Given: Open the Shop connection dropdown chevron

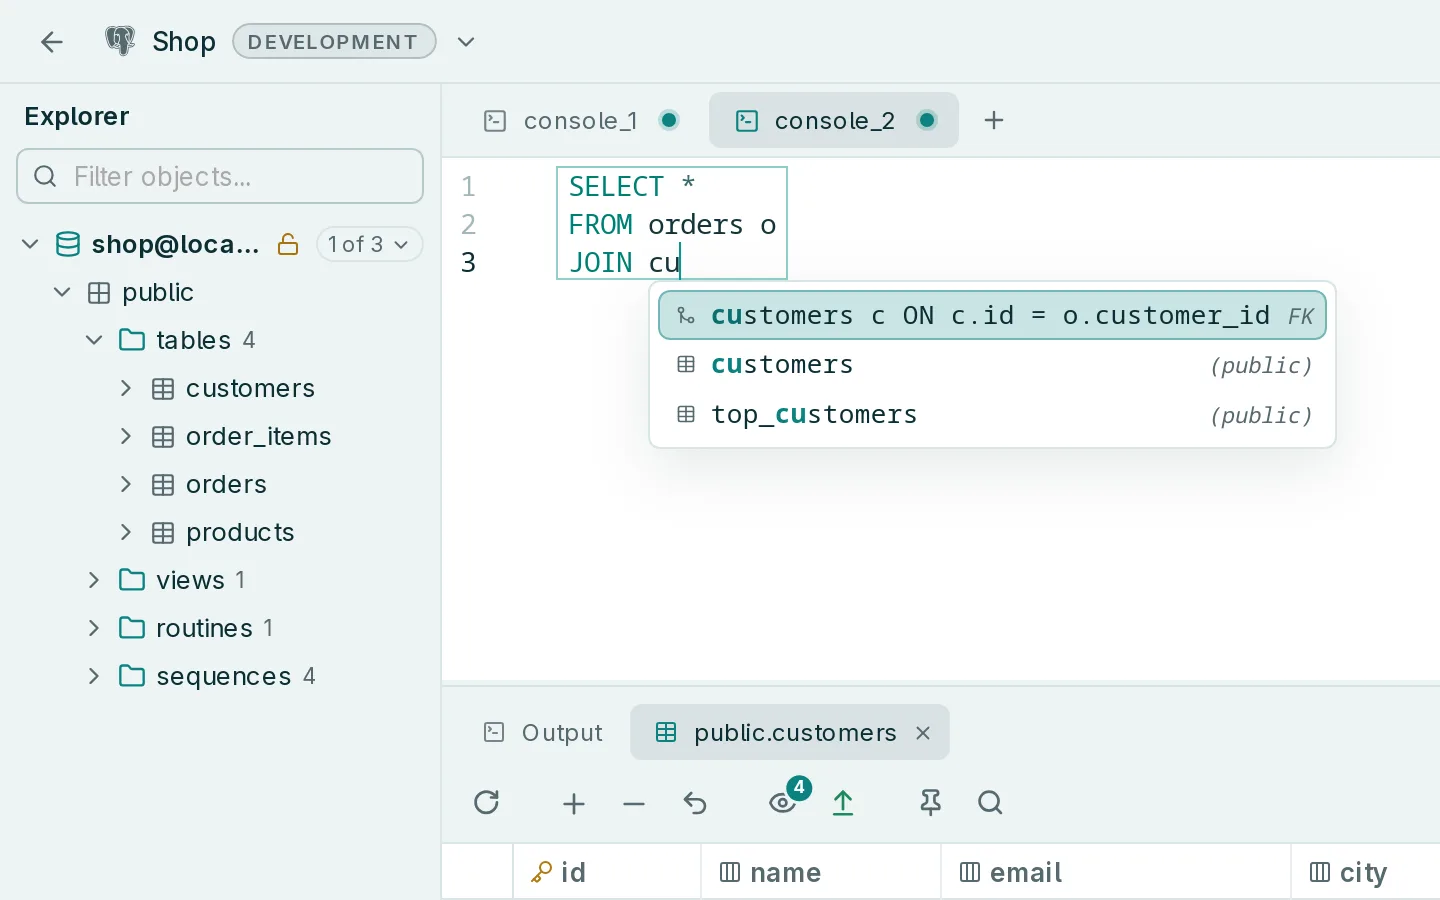Looking at the screenshot, I should (466, 42).
